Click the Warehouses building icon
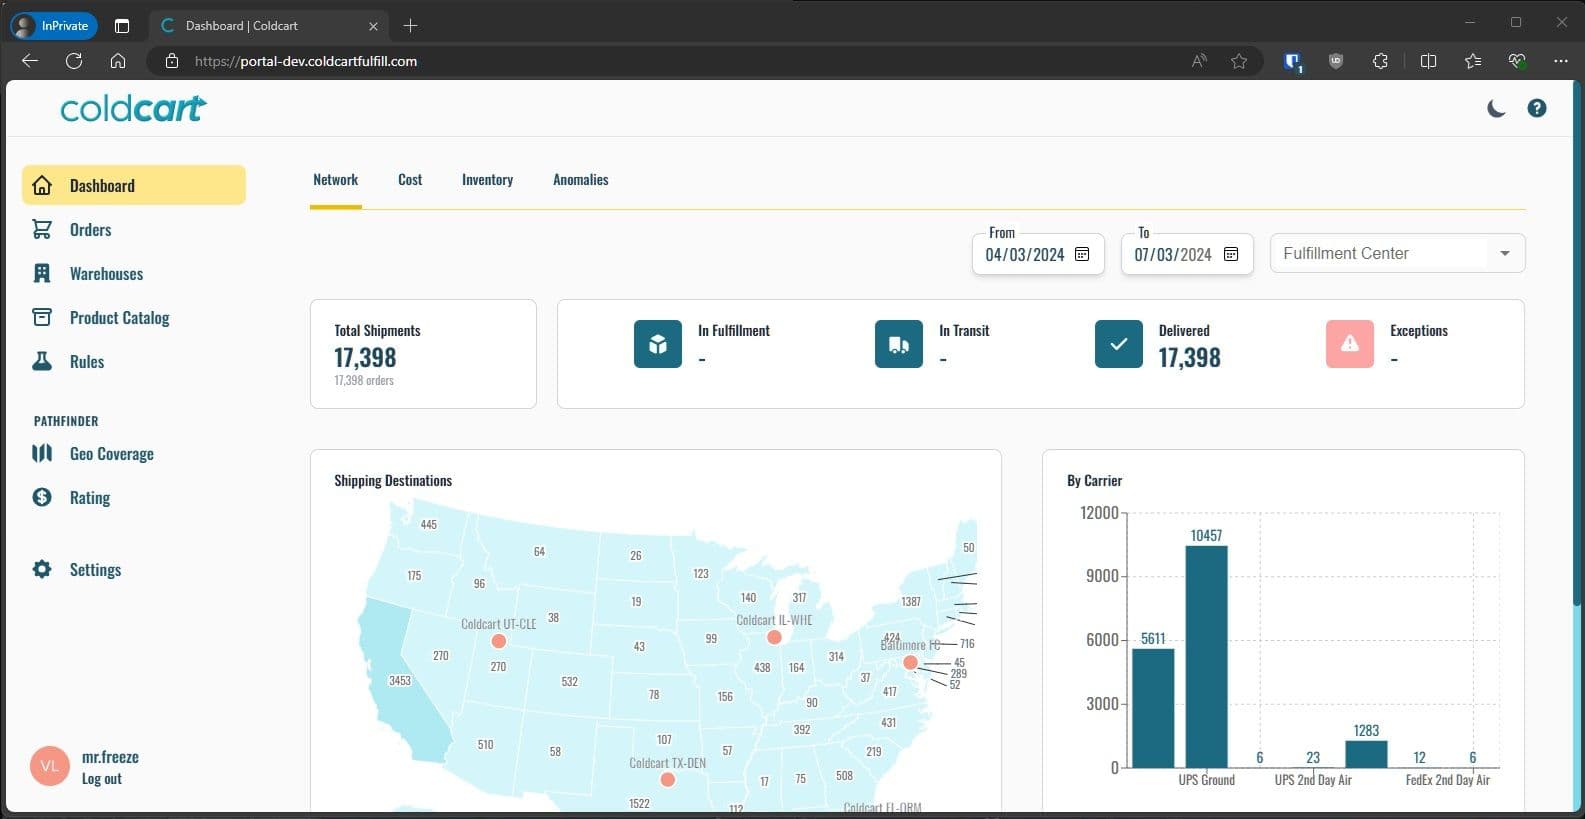Viewport: 1585px width, 819px height. click(x=42, y=273)
